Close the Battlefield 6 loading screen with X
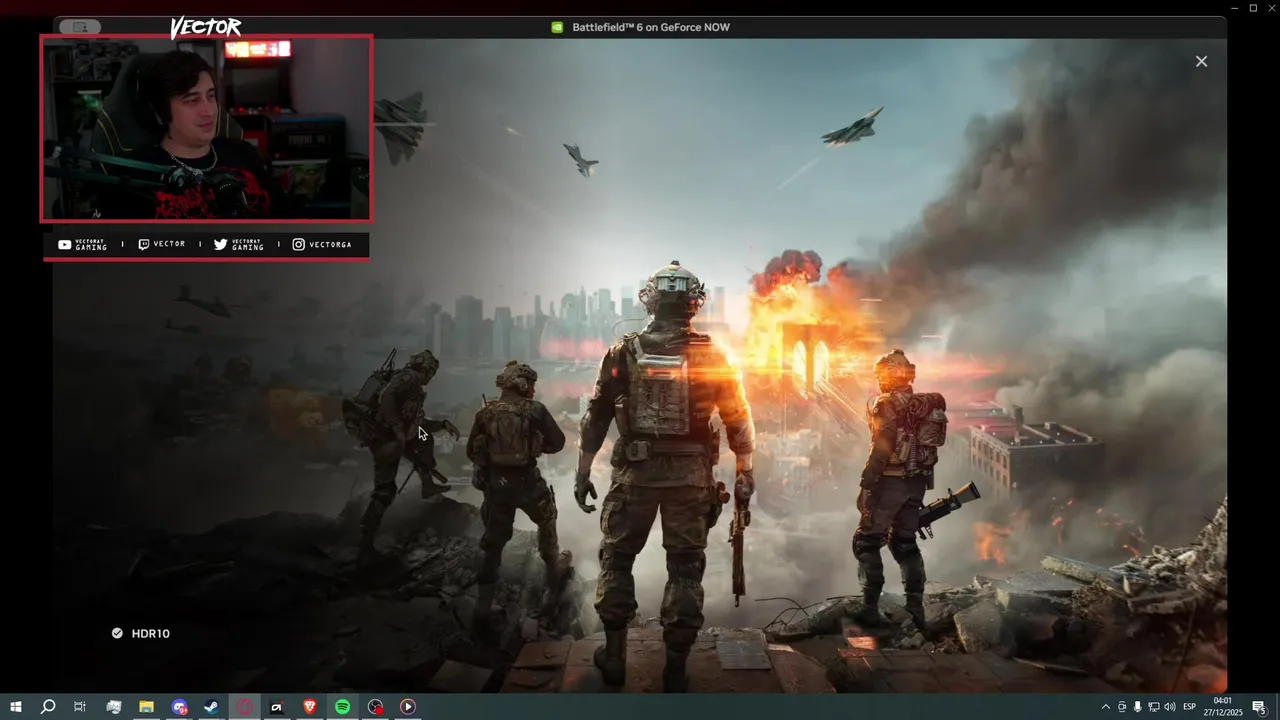Screen dimensions: 1280x720 (x=1201, y=61)
